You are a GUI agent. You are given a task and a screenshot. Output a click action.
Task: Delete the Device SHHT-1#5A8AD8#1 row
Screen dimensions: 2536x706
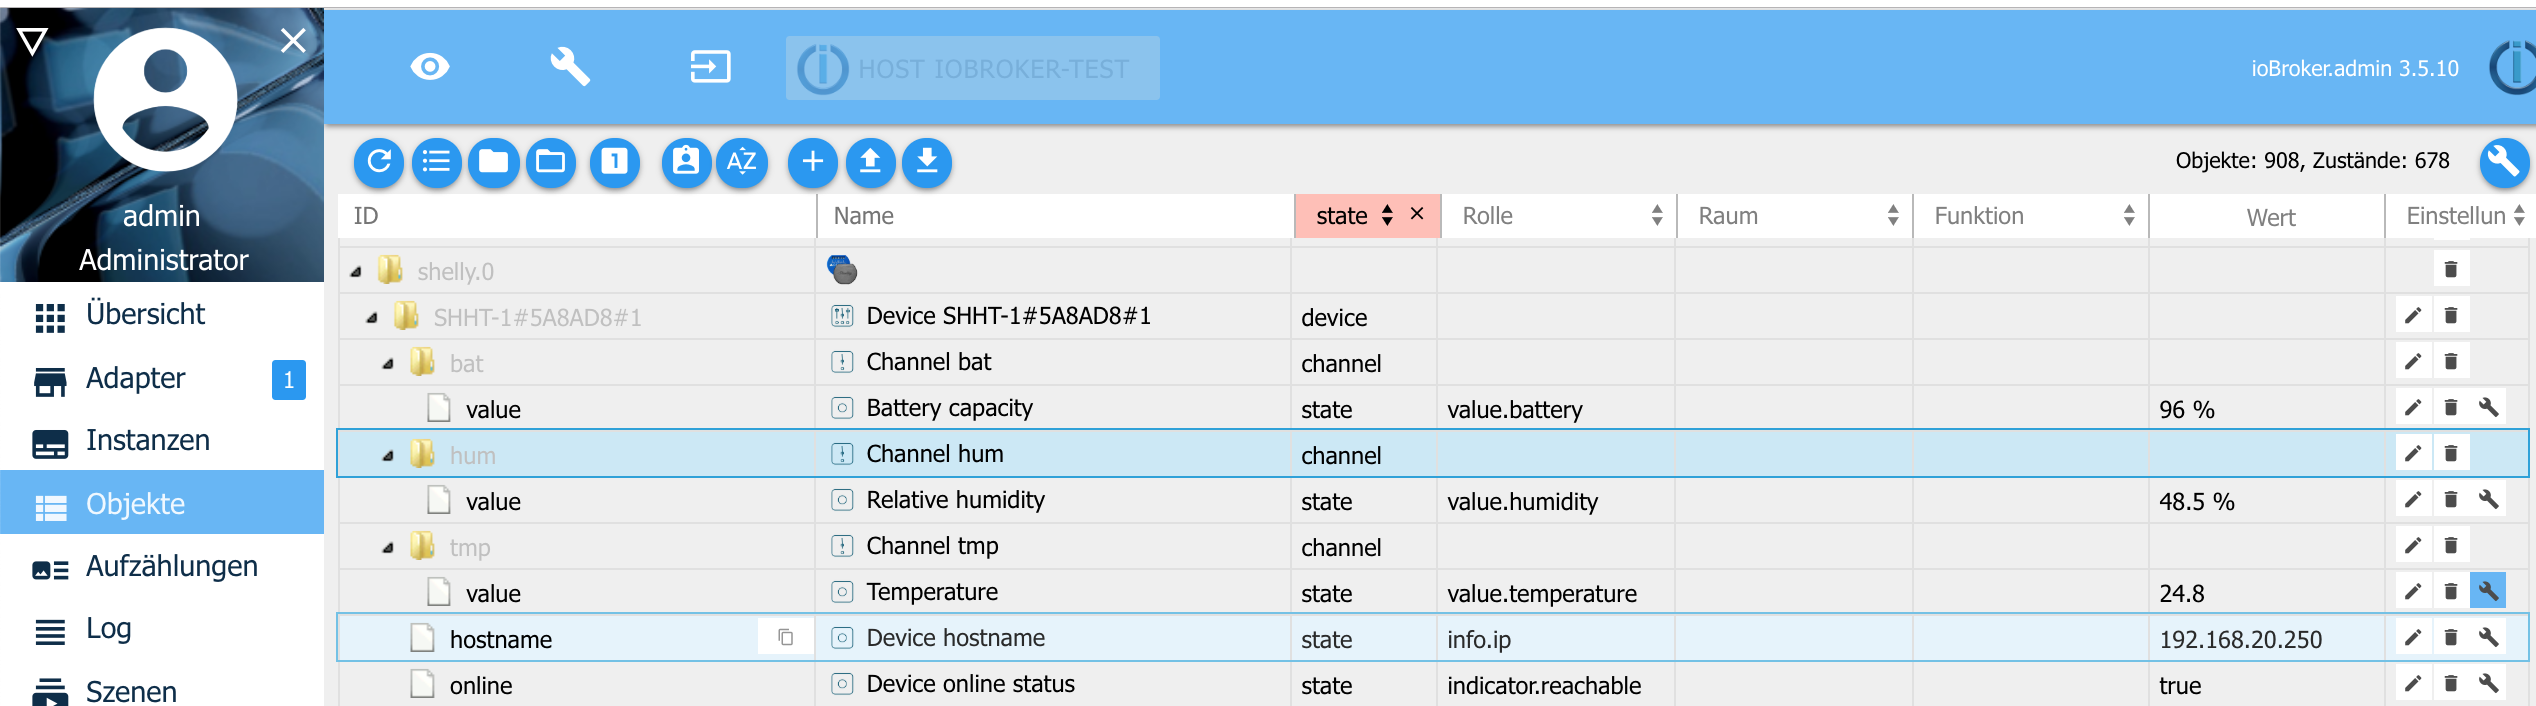[2451, 316]
